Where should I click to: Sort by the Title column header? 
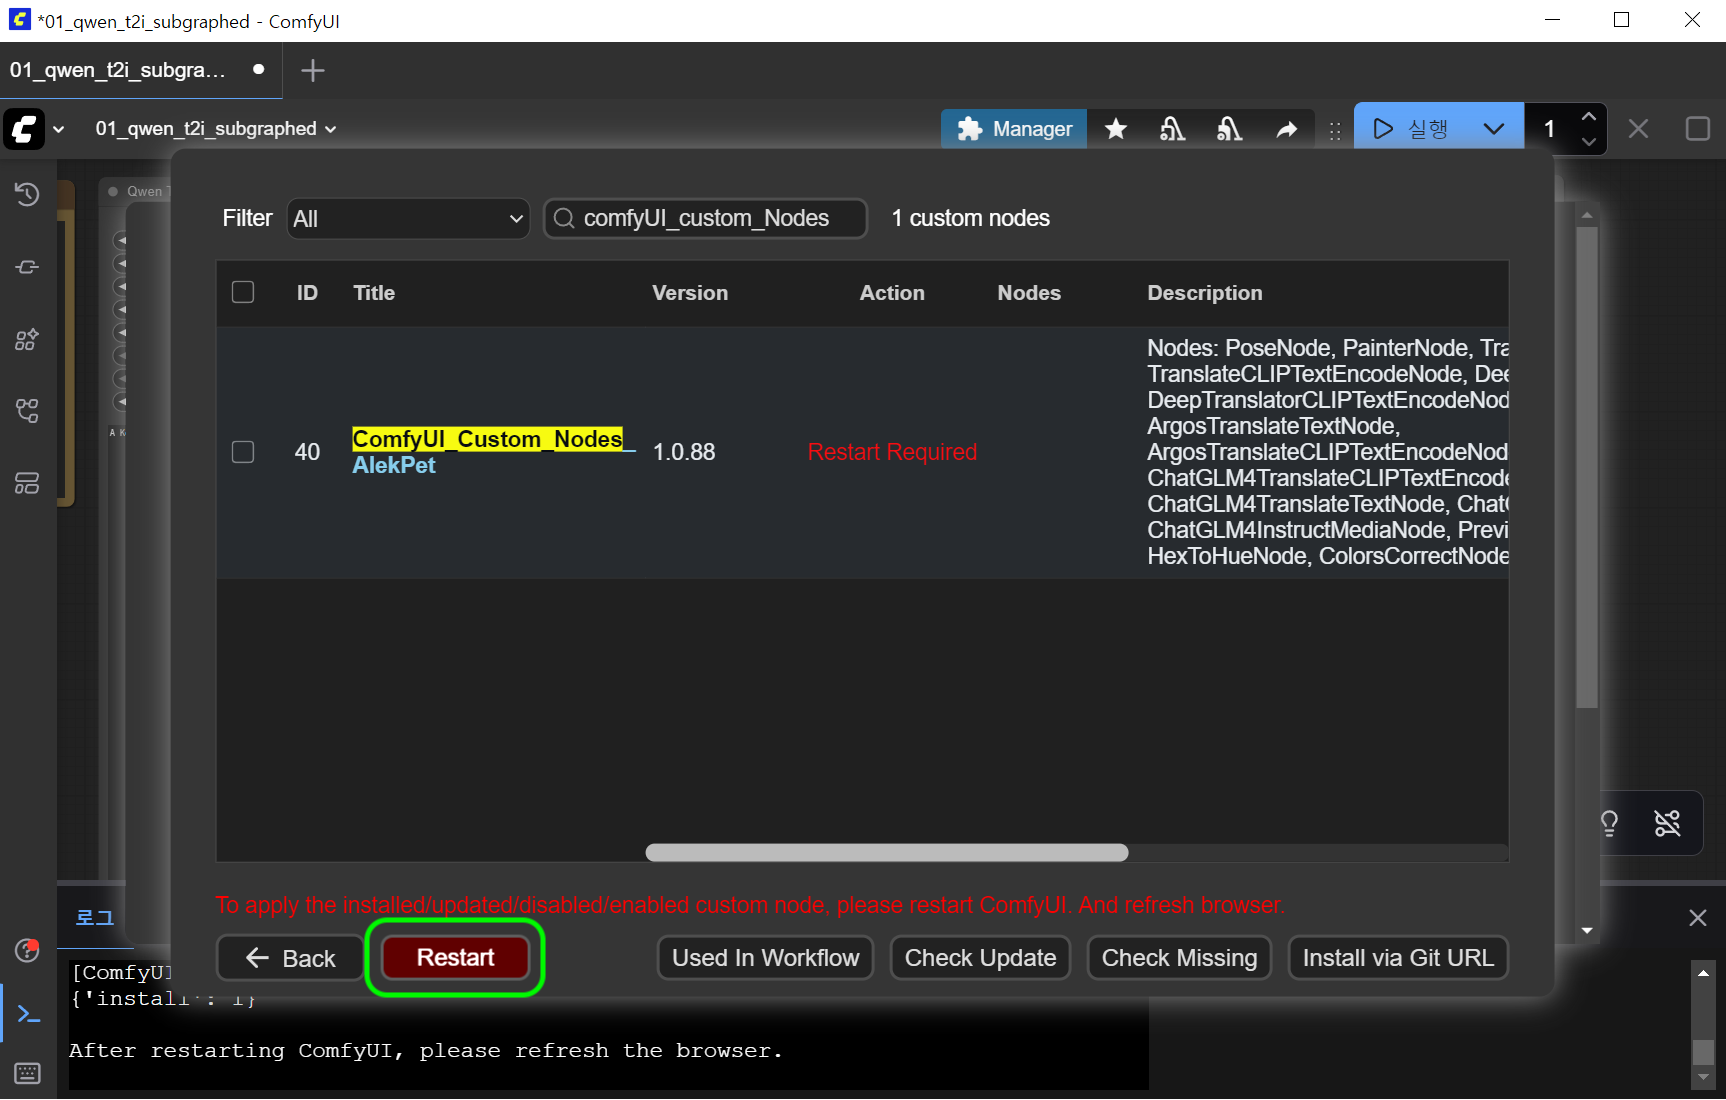coord(374,293)
